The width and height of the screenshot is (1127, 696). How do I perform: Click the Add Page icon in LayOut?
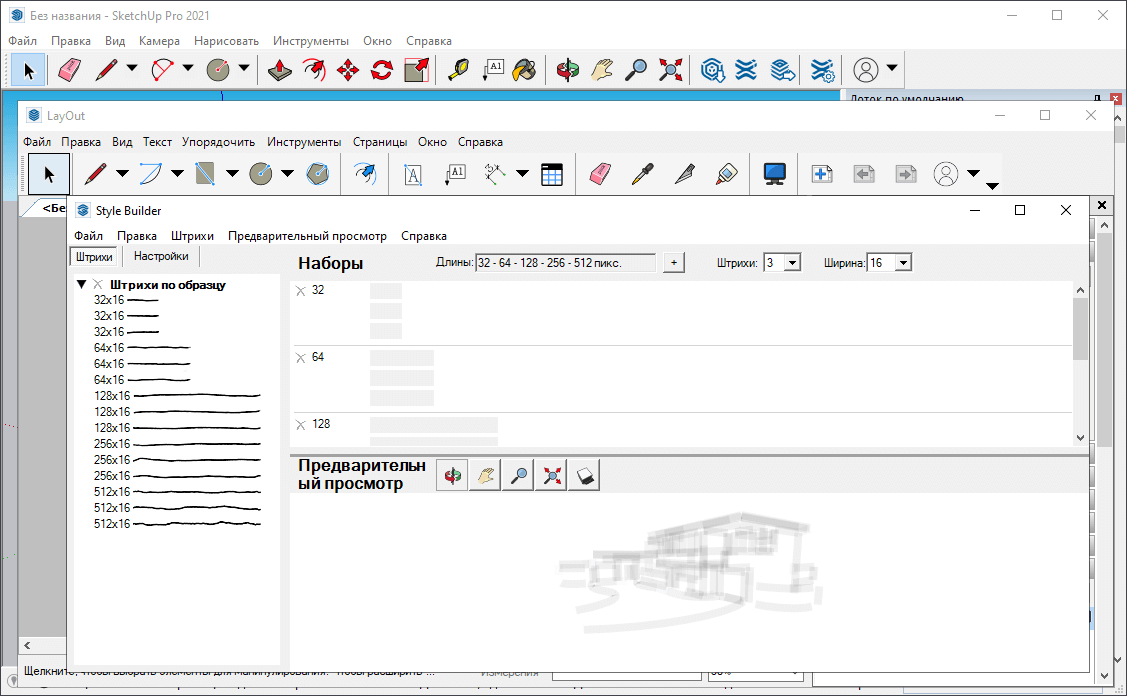pyautogui.click(x=822, y=174)
